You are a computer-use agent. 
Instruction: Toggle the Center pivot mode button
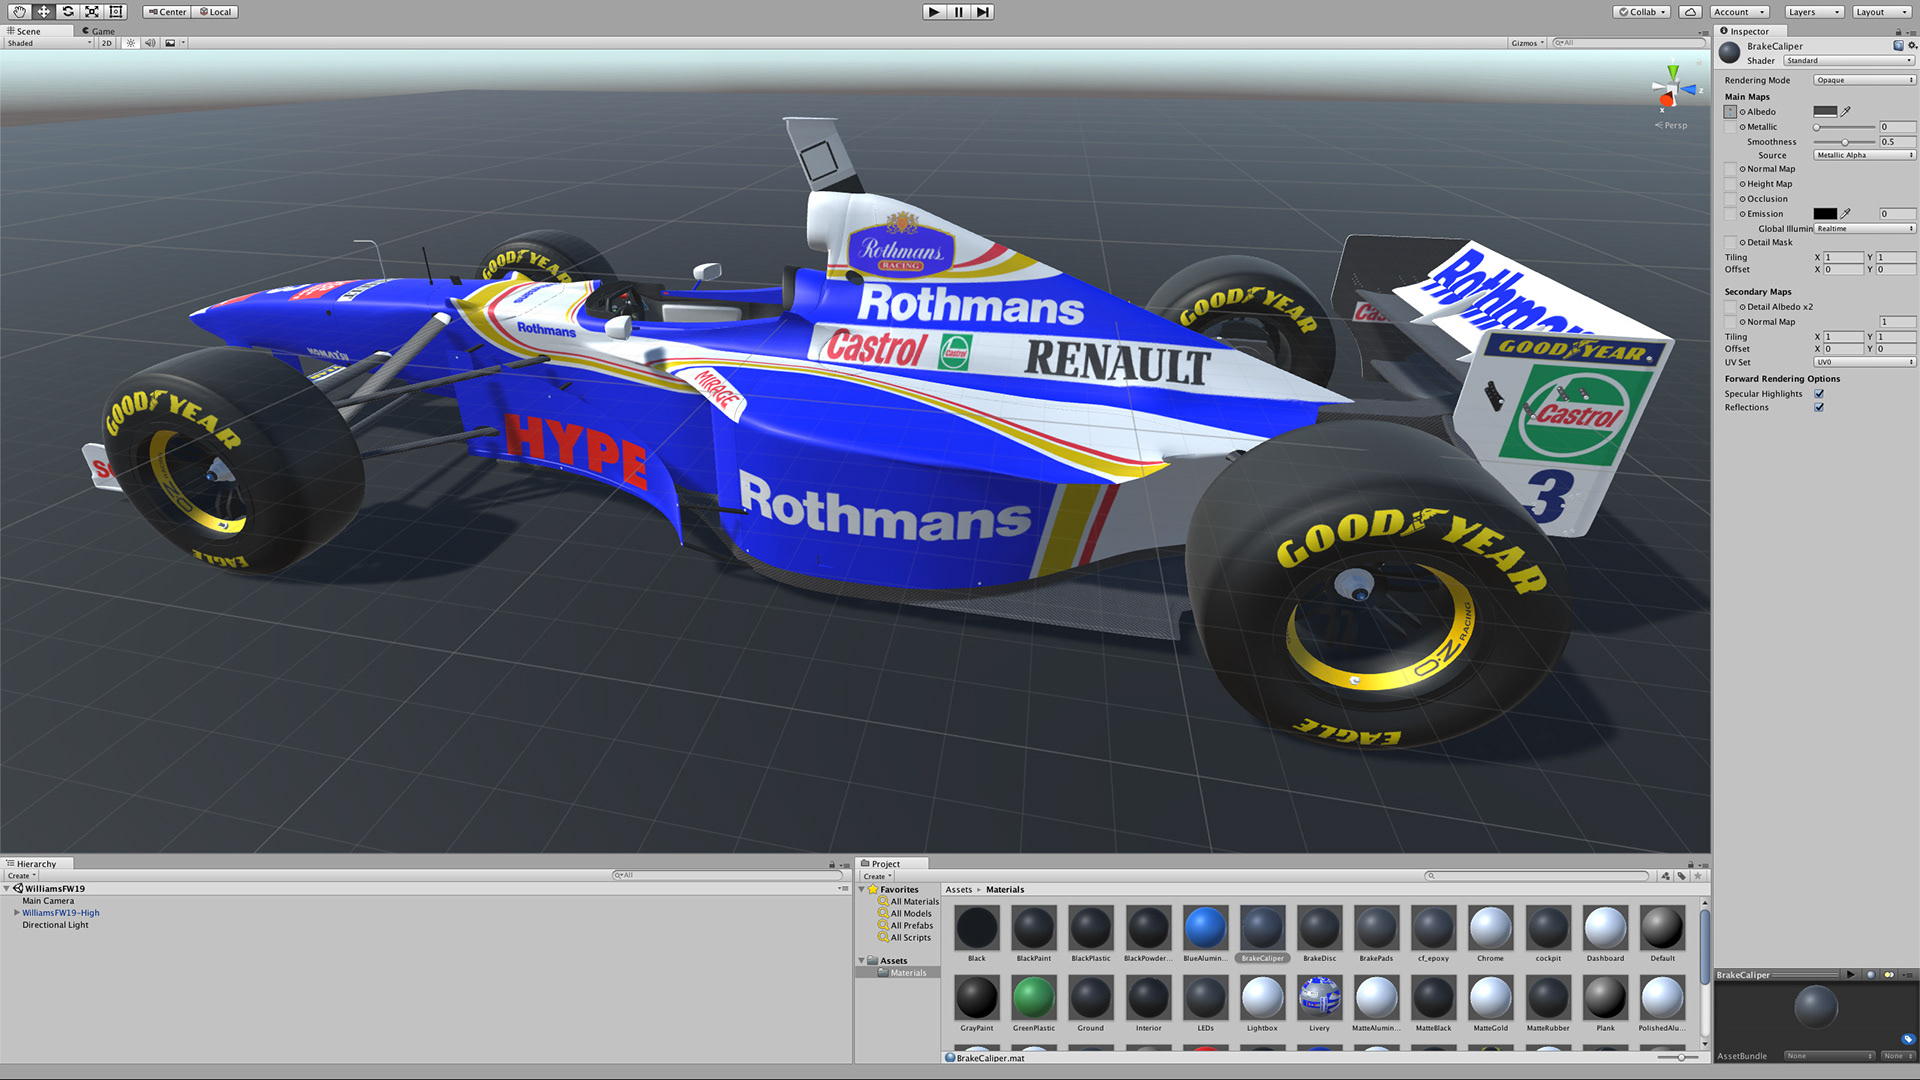(x=167, y=12)
